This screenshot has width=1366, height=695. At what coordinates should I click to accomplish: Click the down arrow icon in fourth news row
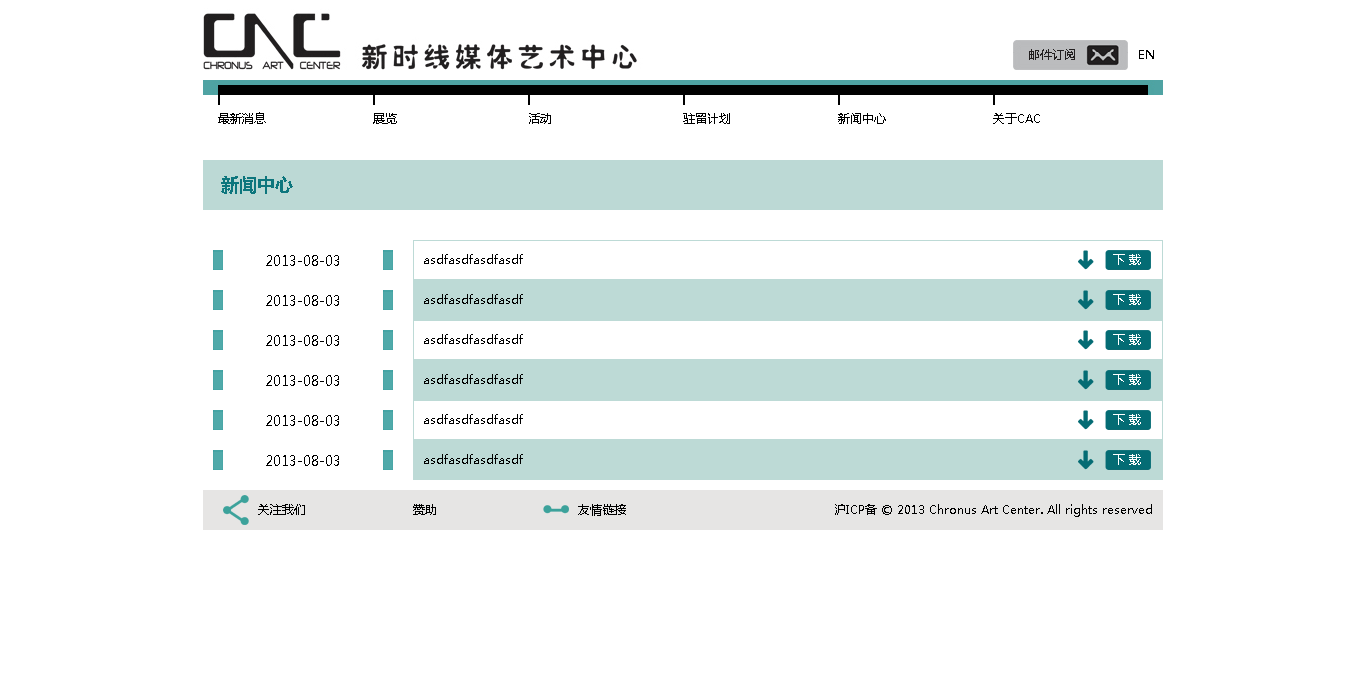pyautogui.click(x=1085, y=380)
